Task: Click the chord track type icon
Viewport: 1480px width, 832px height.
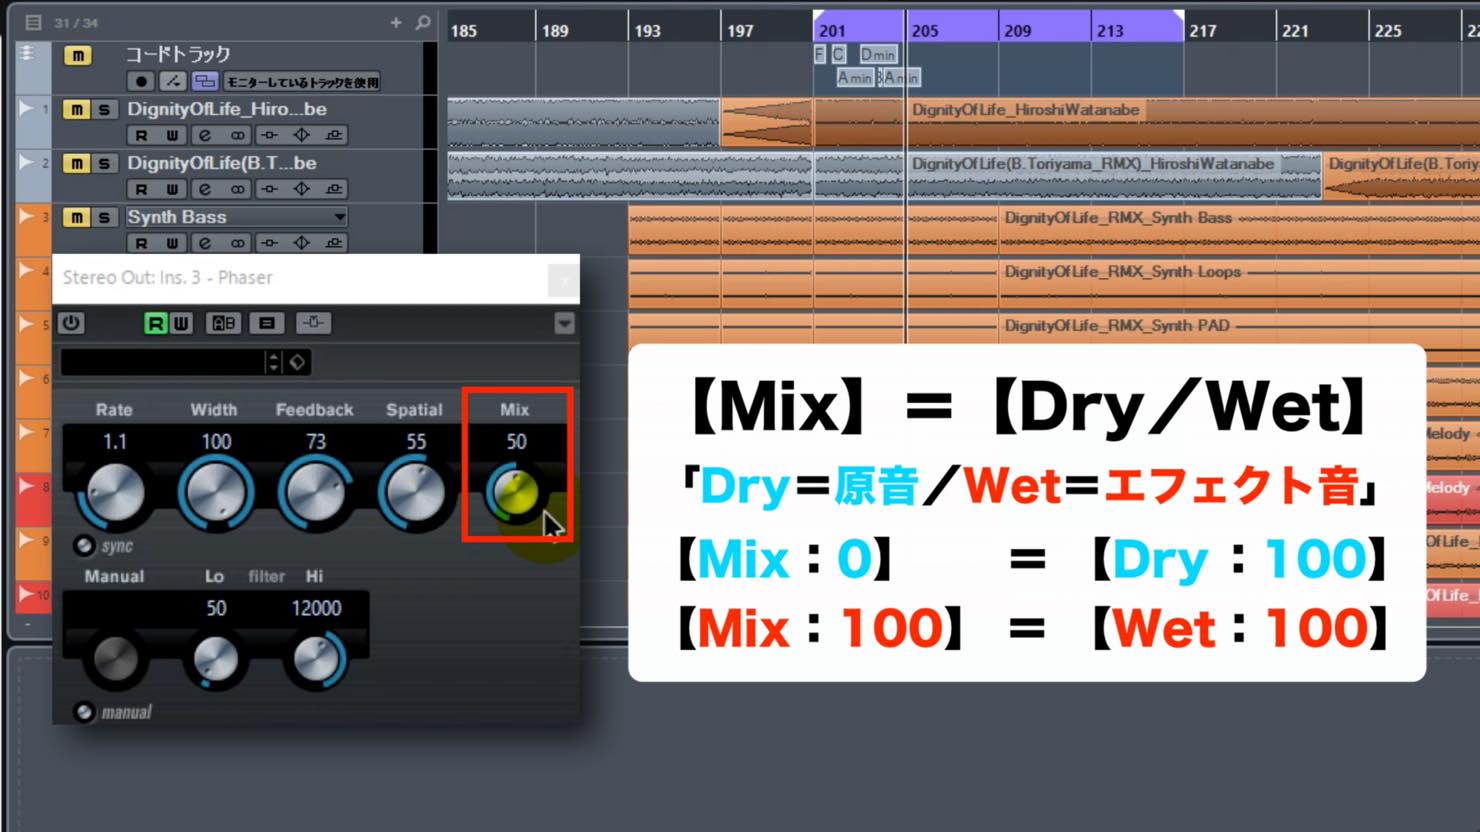Action: click(27, 54)
